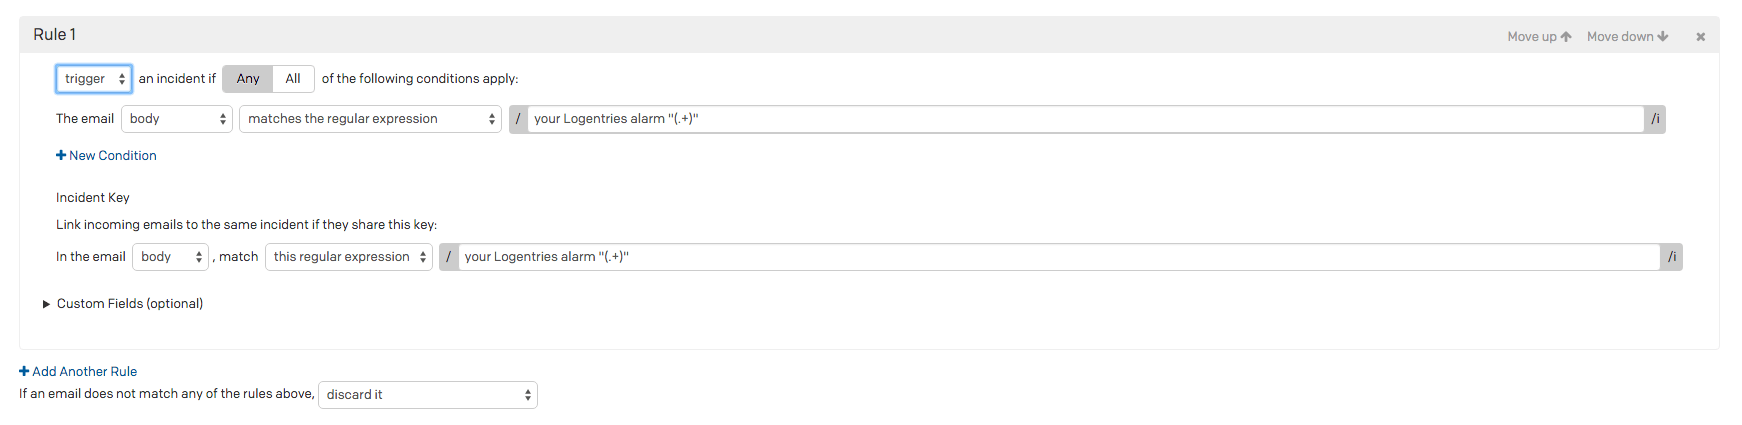Screen dimensions: 1742x425
Task: Click the plus icon beside Add Another Rule
Action: click(24, 371)
